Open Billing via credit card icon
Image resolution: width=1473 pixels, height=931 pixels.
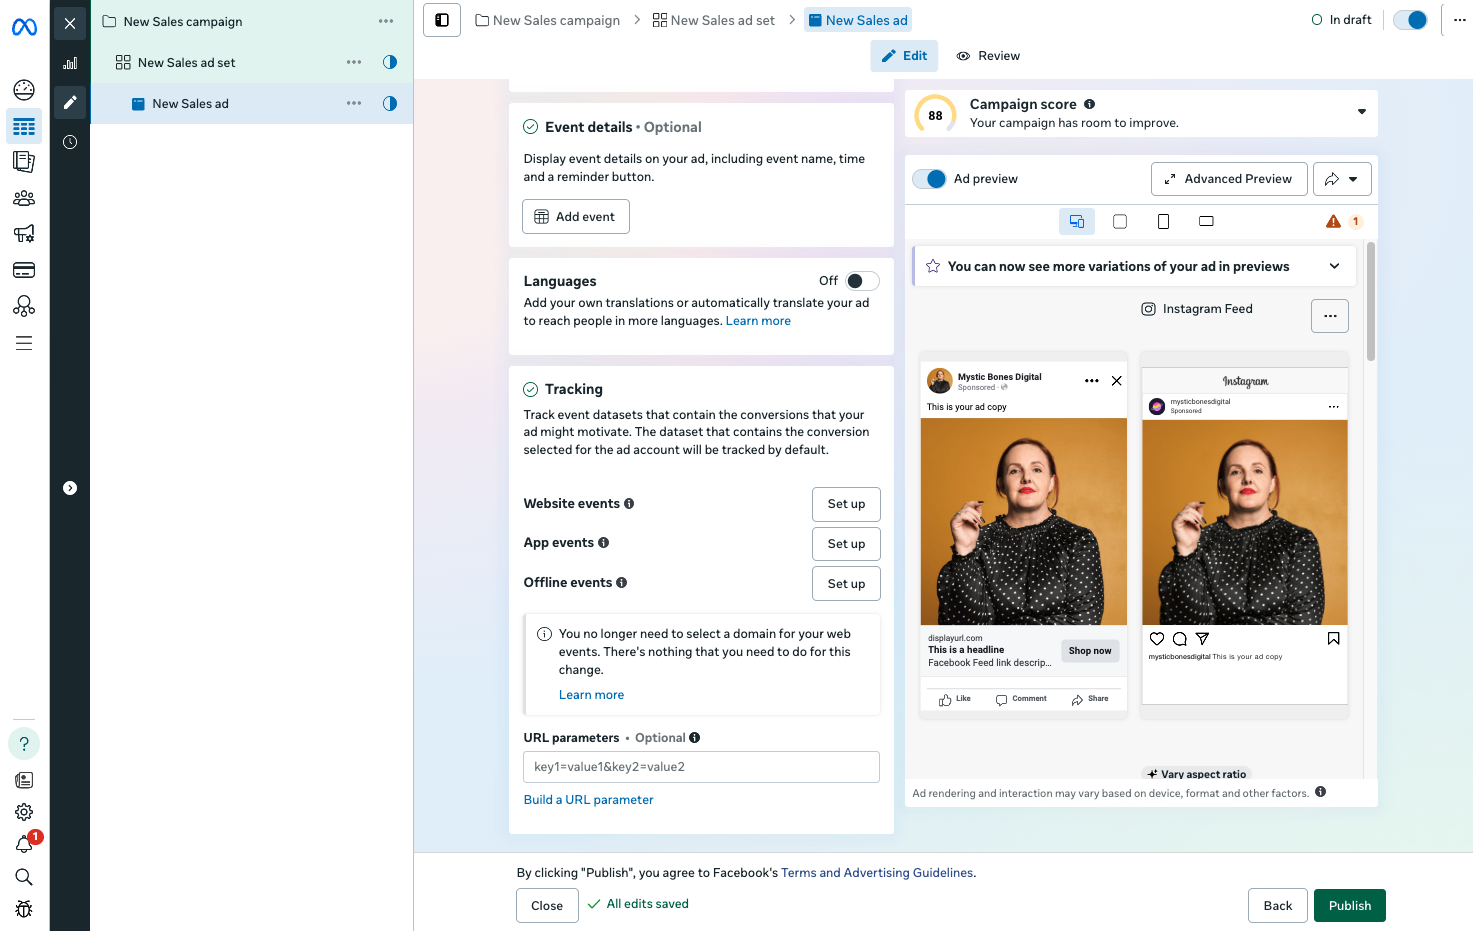pyautogui.click(x=23, y=269)
